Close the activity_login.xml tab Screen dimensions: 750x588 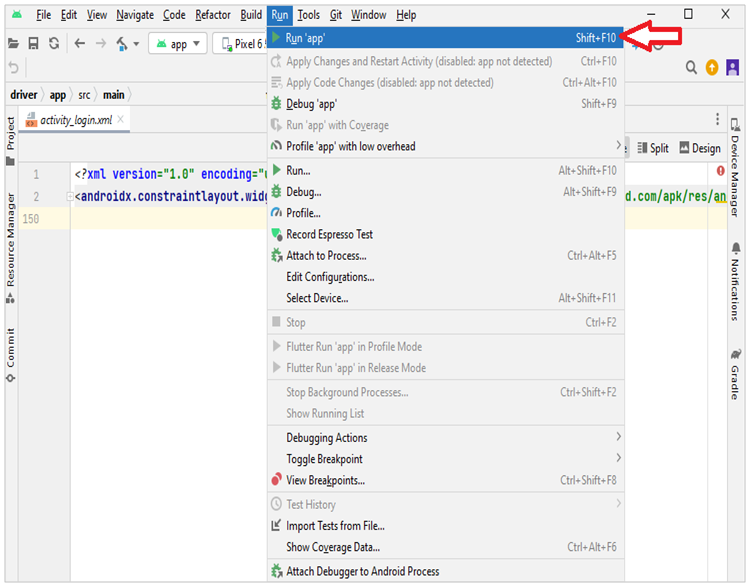click(121, 119)
